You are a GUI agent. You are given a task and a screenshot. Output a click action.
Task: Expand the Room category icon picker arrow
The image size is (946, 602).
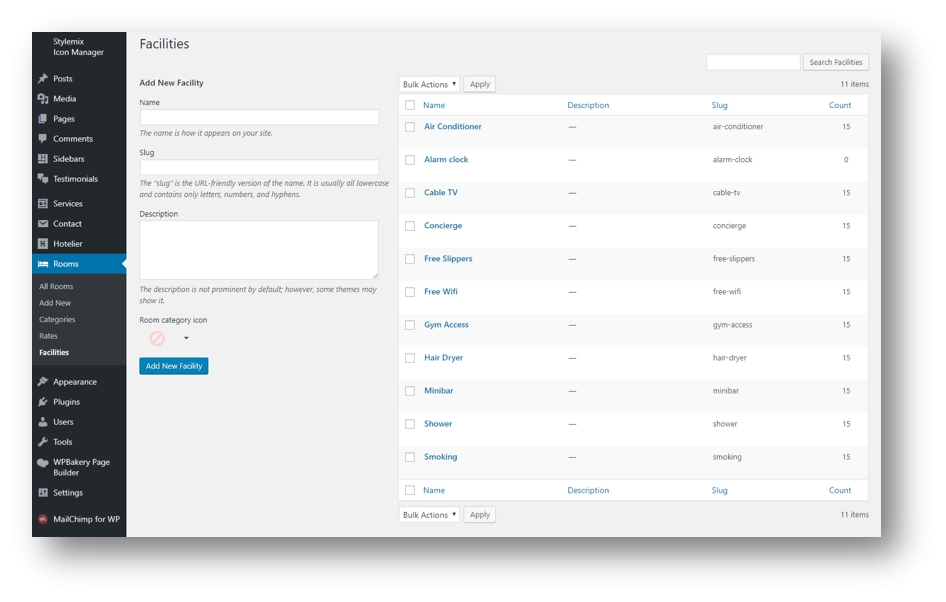[x=186, y=339]
